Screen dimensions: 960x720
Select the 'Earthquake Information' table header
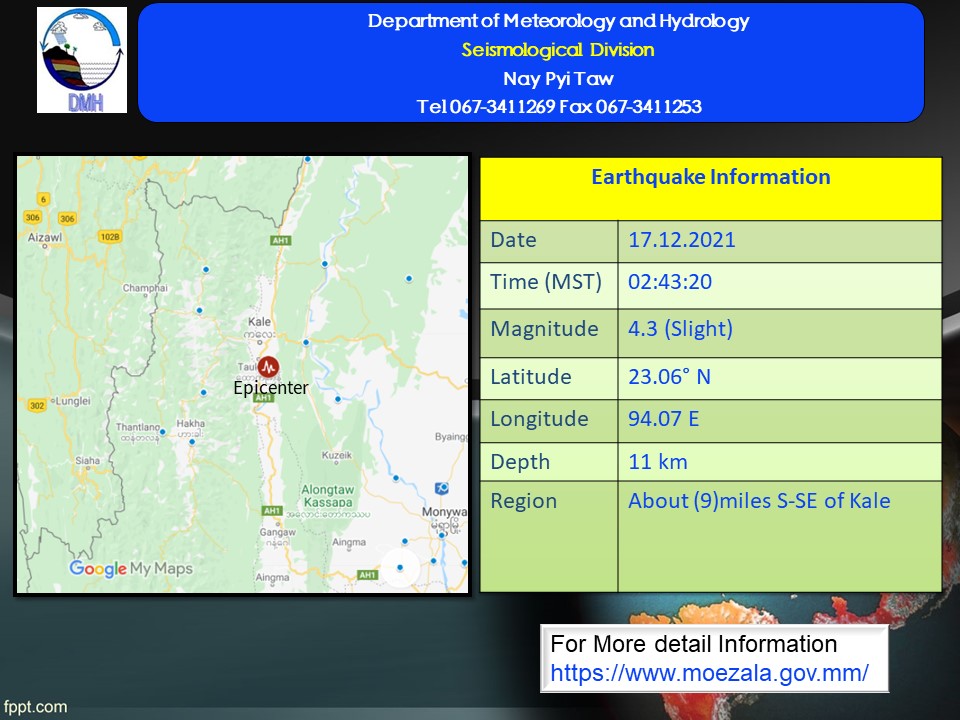point(711,177)
